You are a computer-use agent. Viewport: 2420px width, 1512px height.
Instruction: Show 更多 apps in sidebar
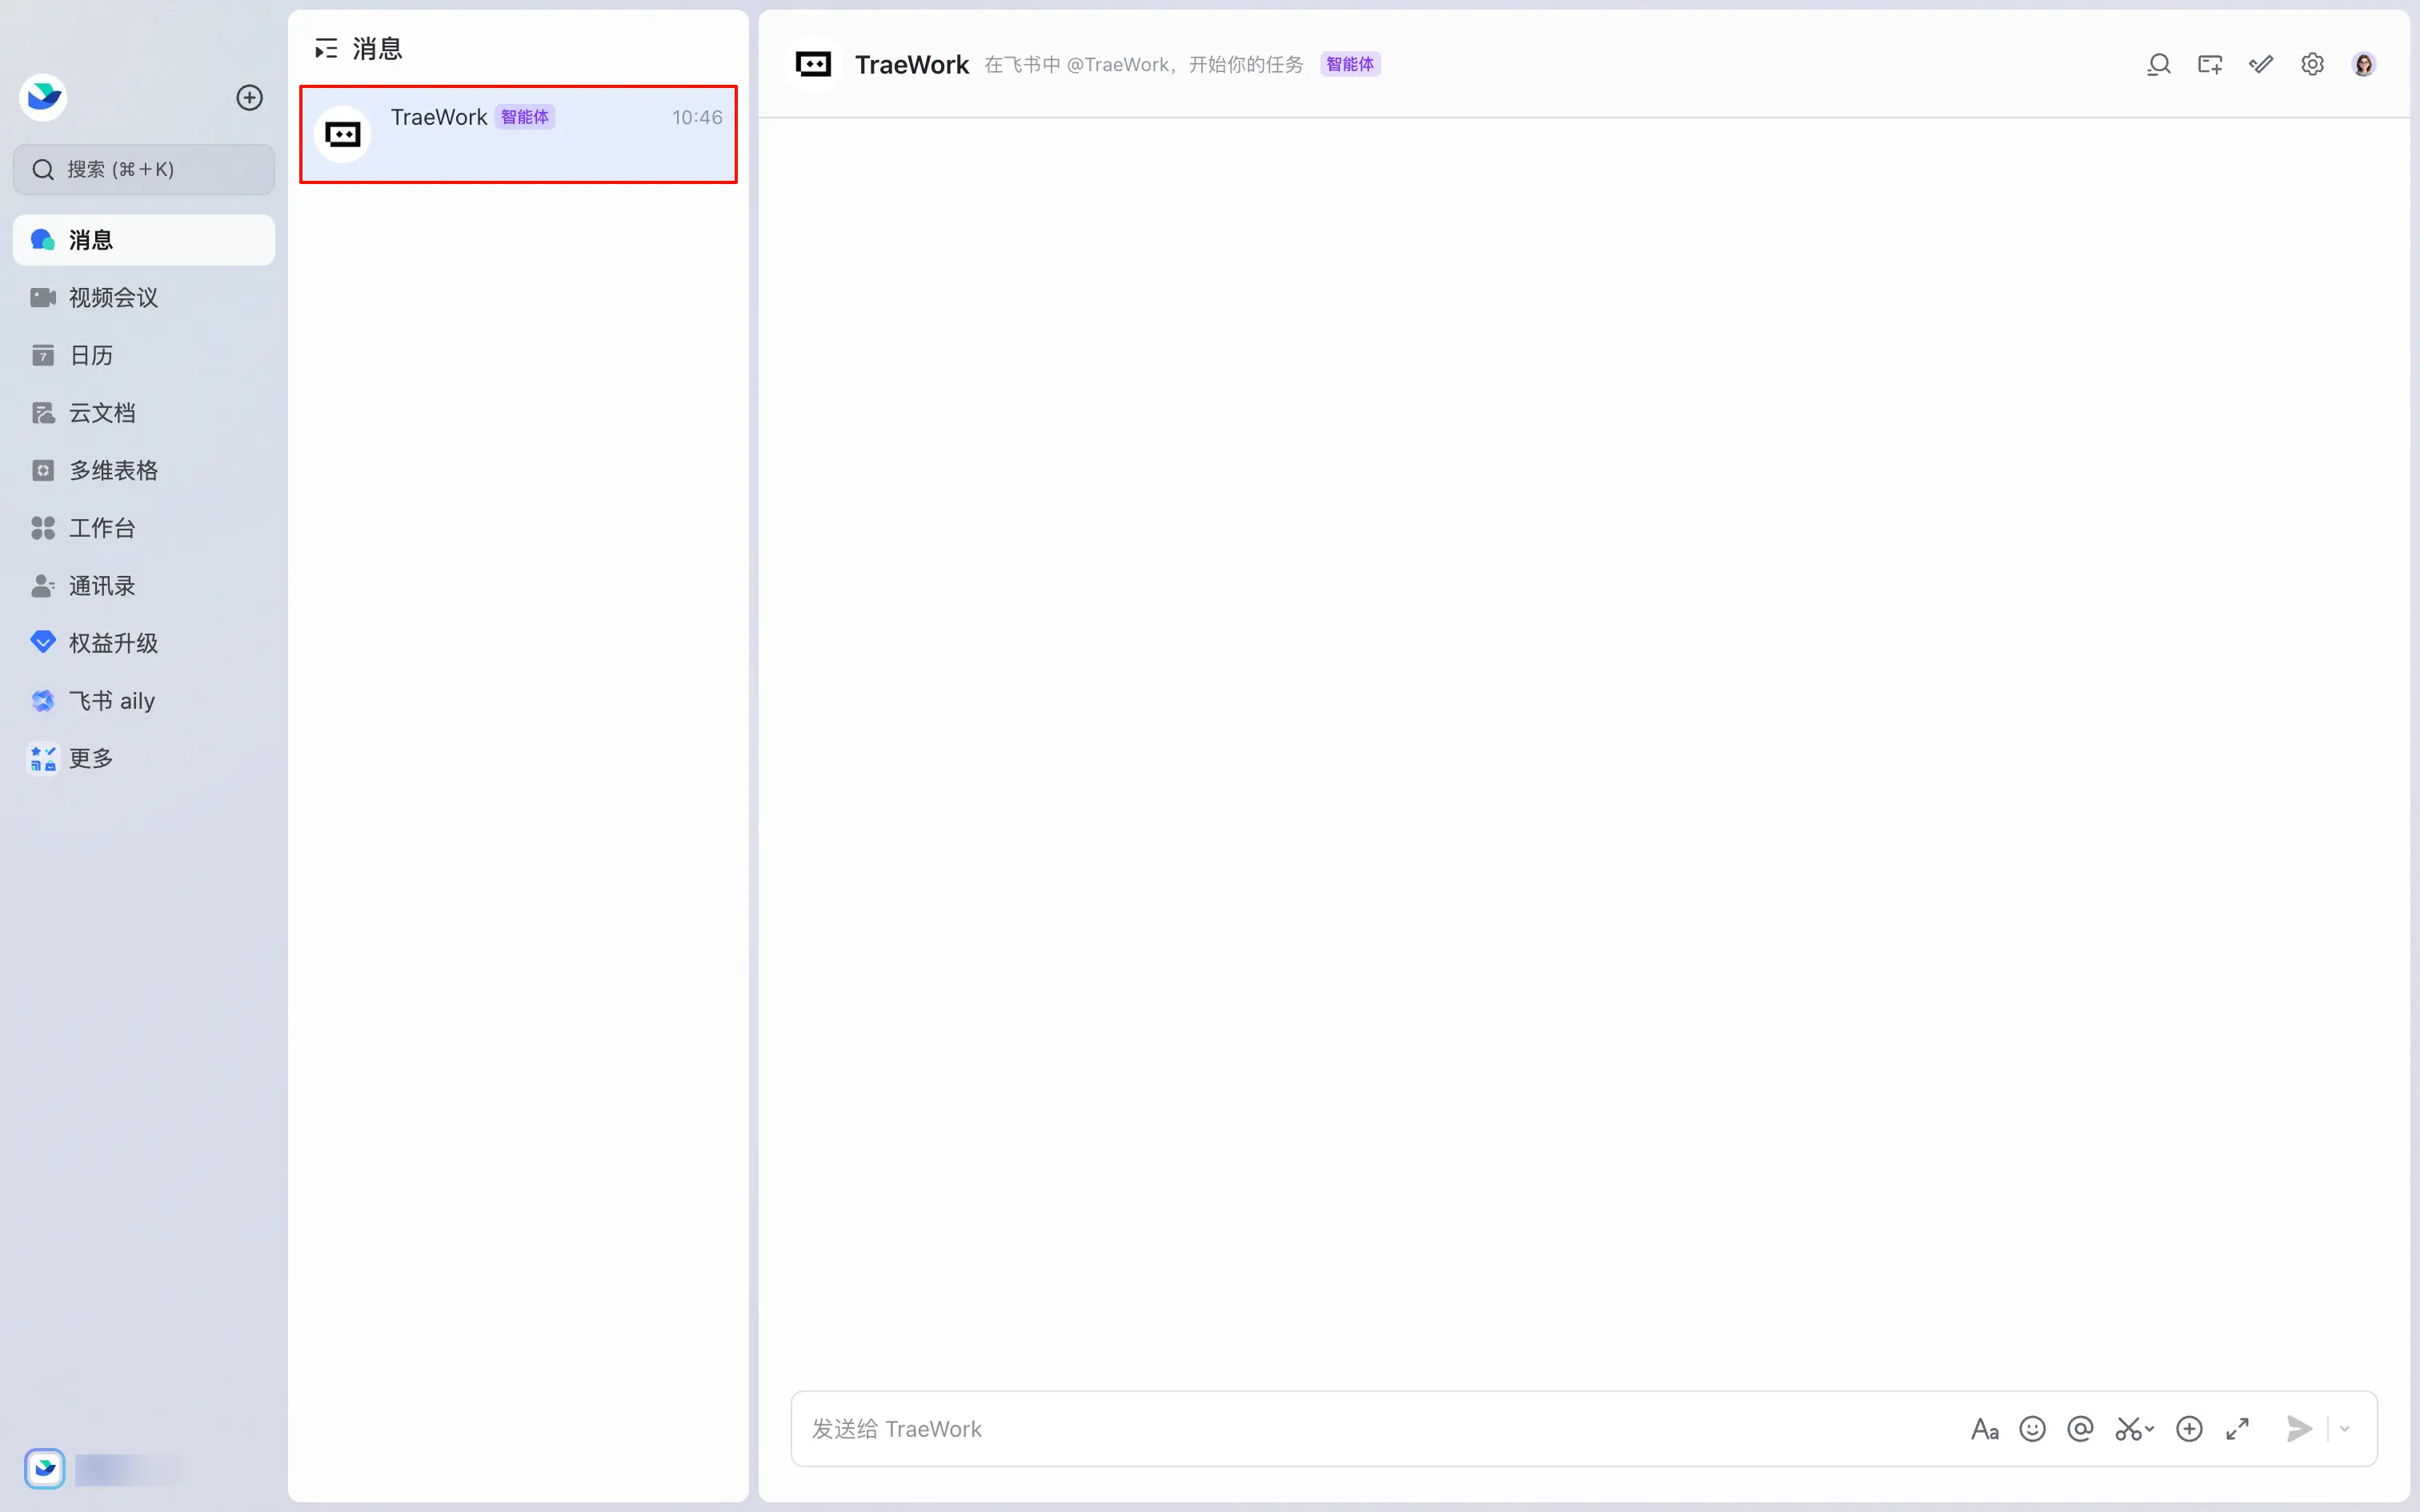pos(144,758)
